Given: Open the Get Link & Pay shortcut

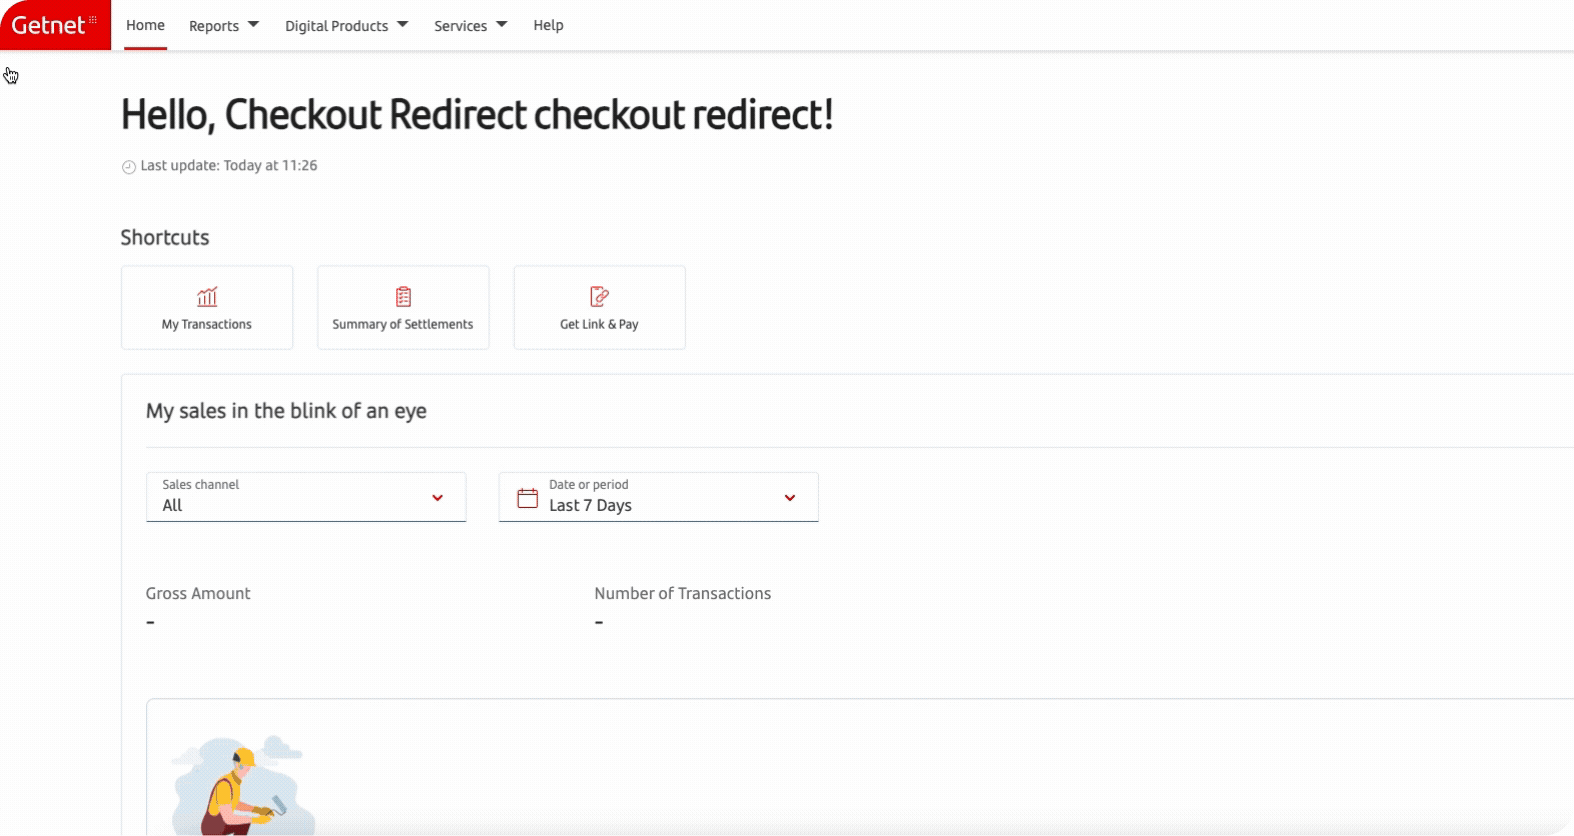Looking at the screenshot, I should coord(599,307).
